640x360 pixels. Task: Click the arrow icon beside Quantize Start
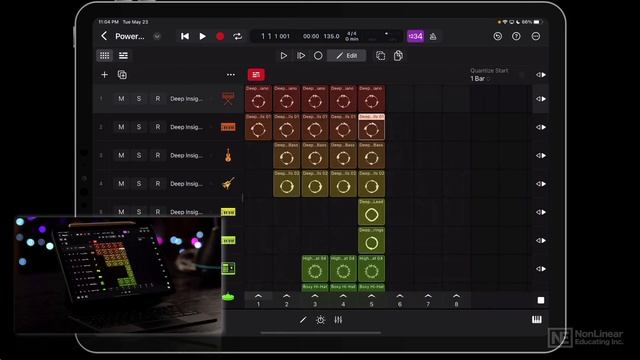pos(541,75)
